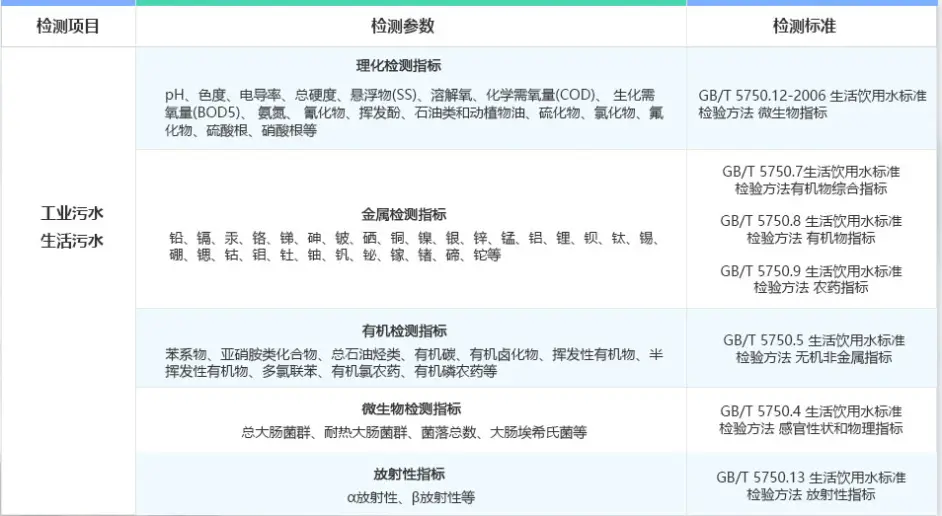This screenshot has width=942, height=516.
Task: Click the GB/T 5750.7 有机物综合指标 standard
Action: [x=811, y=180]
